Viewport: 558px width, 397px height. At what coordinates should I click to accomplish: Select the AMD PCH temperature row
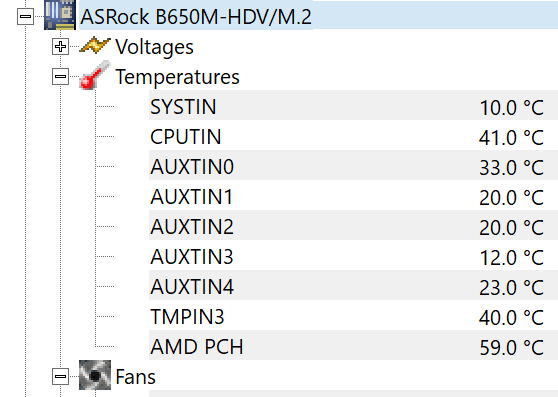pos(353,346)
